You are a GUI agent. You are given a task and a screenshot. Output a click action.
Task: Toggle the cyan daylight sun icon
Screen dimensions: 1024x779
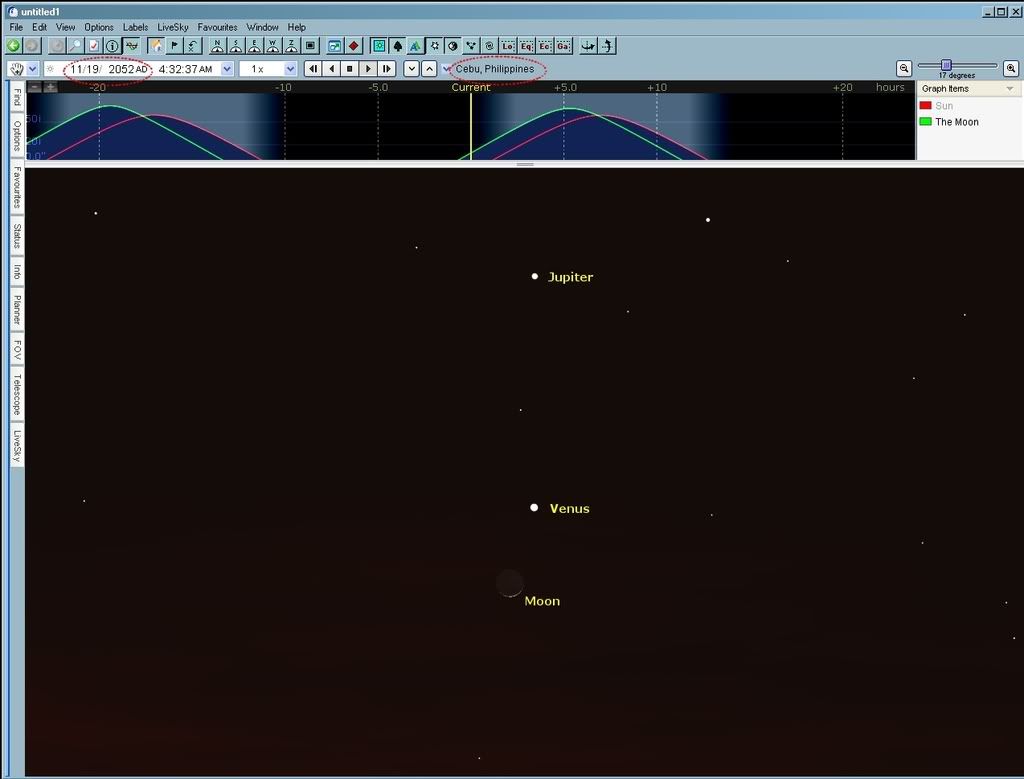pyautogui.click(x=379, y=46)
